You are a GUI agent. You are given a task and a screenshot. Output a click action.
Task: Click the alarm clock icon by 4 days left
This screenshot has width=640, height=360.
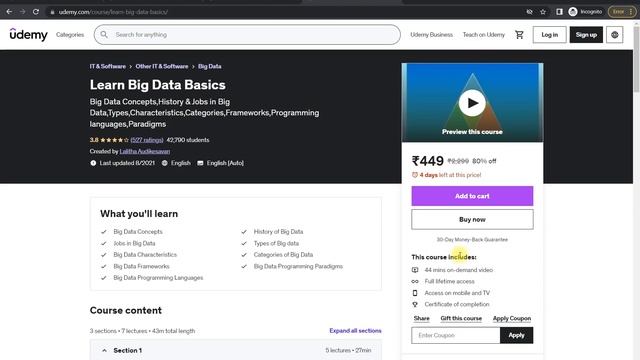pyautogui.click(x=415, y=175)
